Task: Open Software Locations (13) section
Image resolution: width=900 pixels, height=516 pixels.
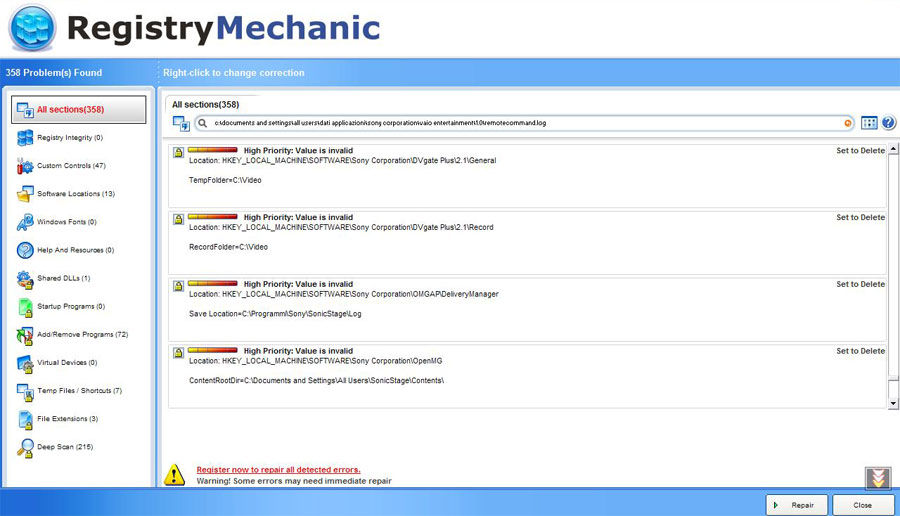Action: click(76, 194)
